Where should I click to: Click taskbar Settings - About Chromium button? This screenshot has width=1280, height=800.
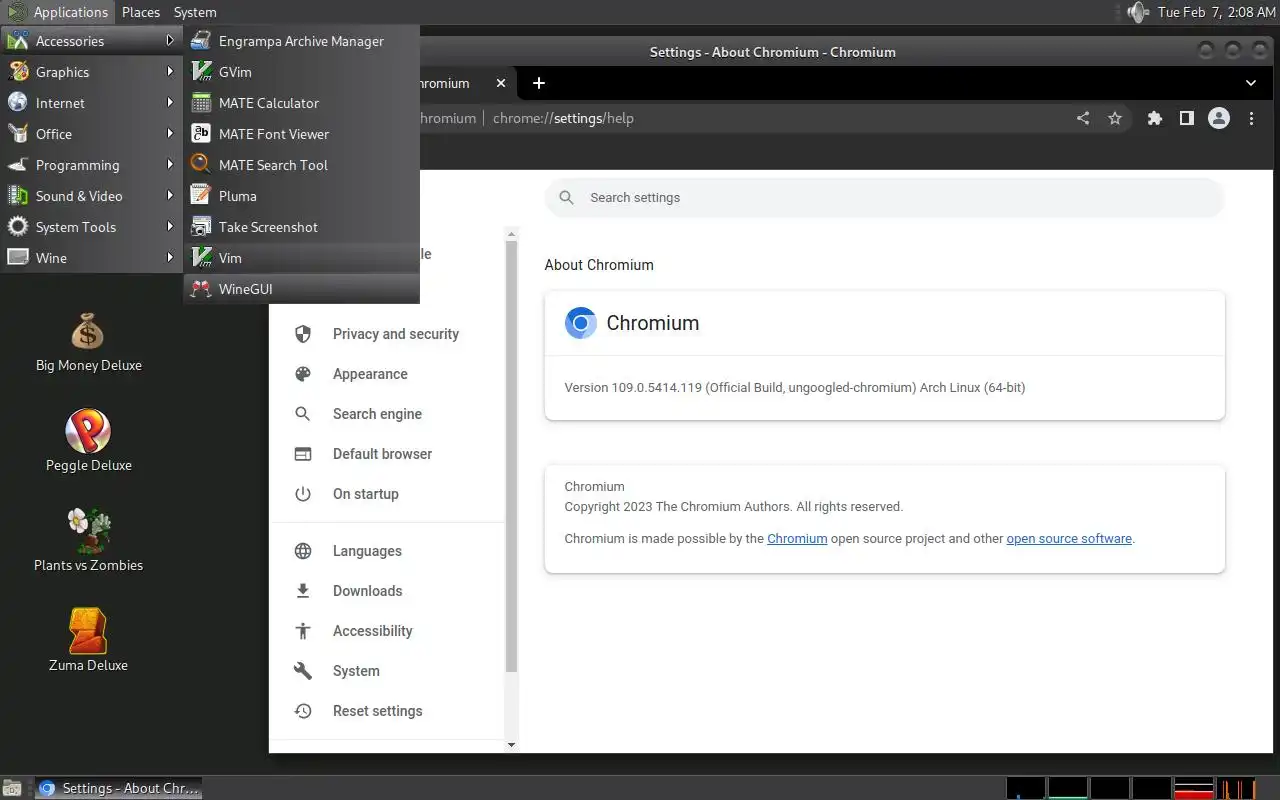(x=119, y=788)
